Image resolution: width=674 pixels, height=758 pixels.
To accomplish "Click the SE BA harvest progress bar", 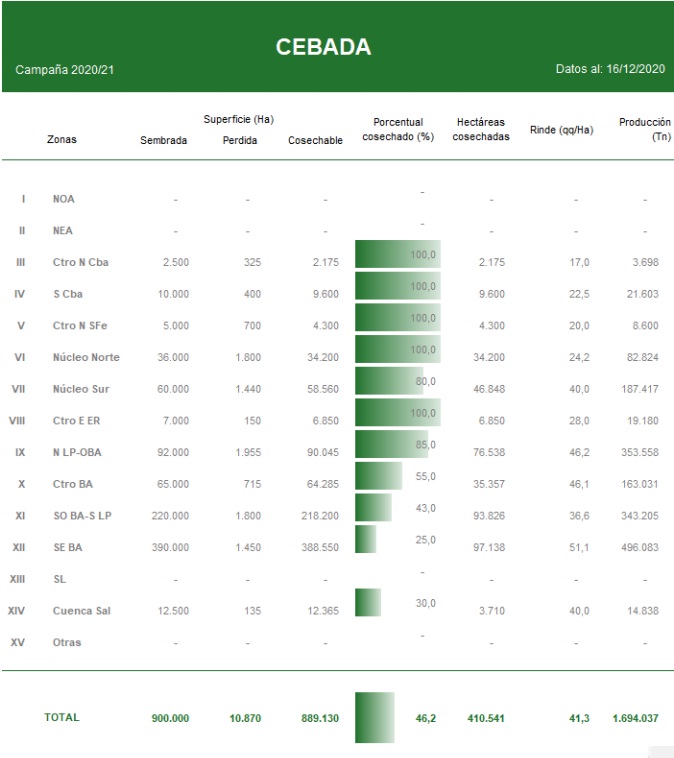I will tap(366, 540).
